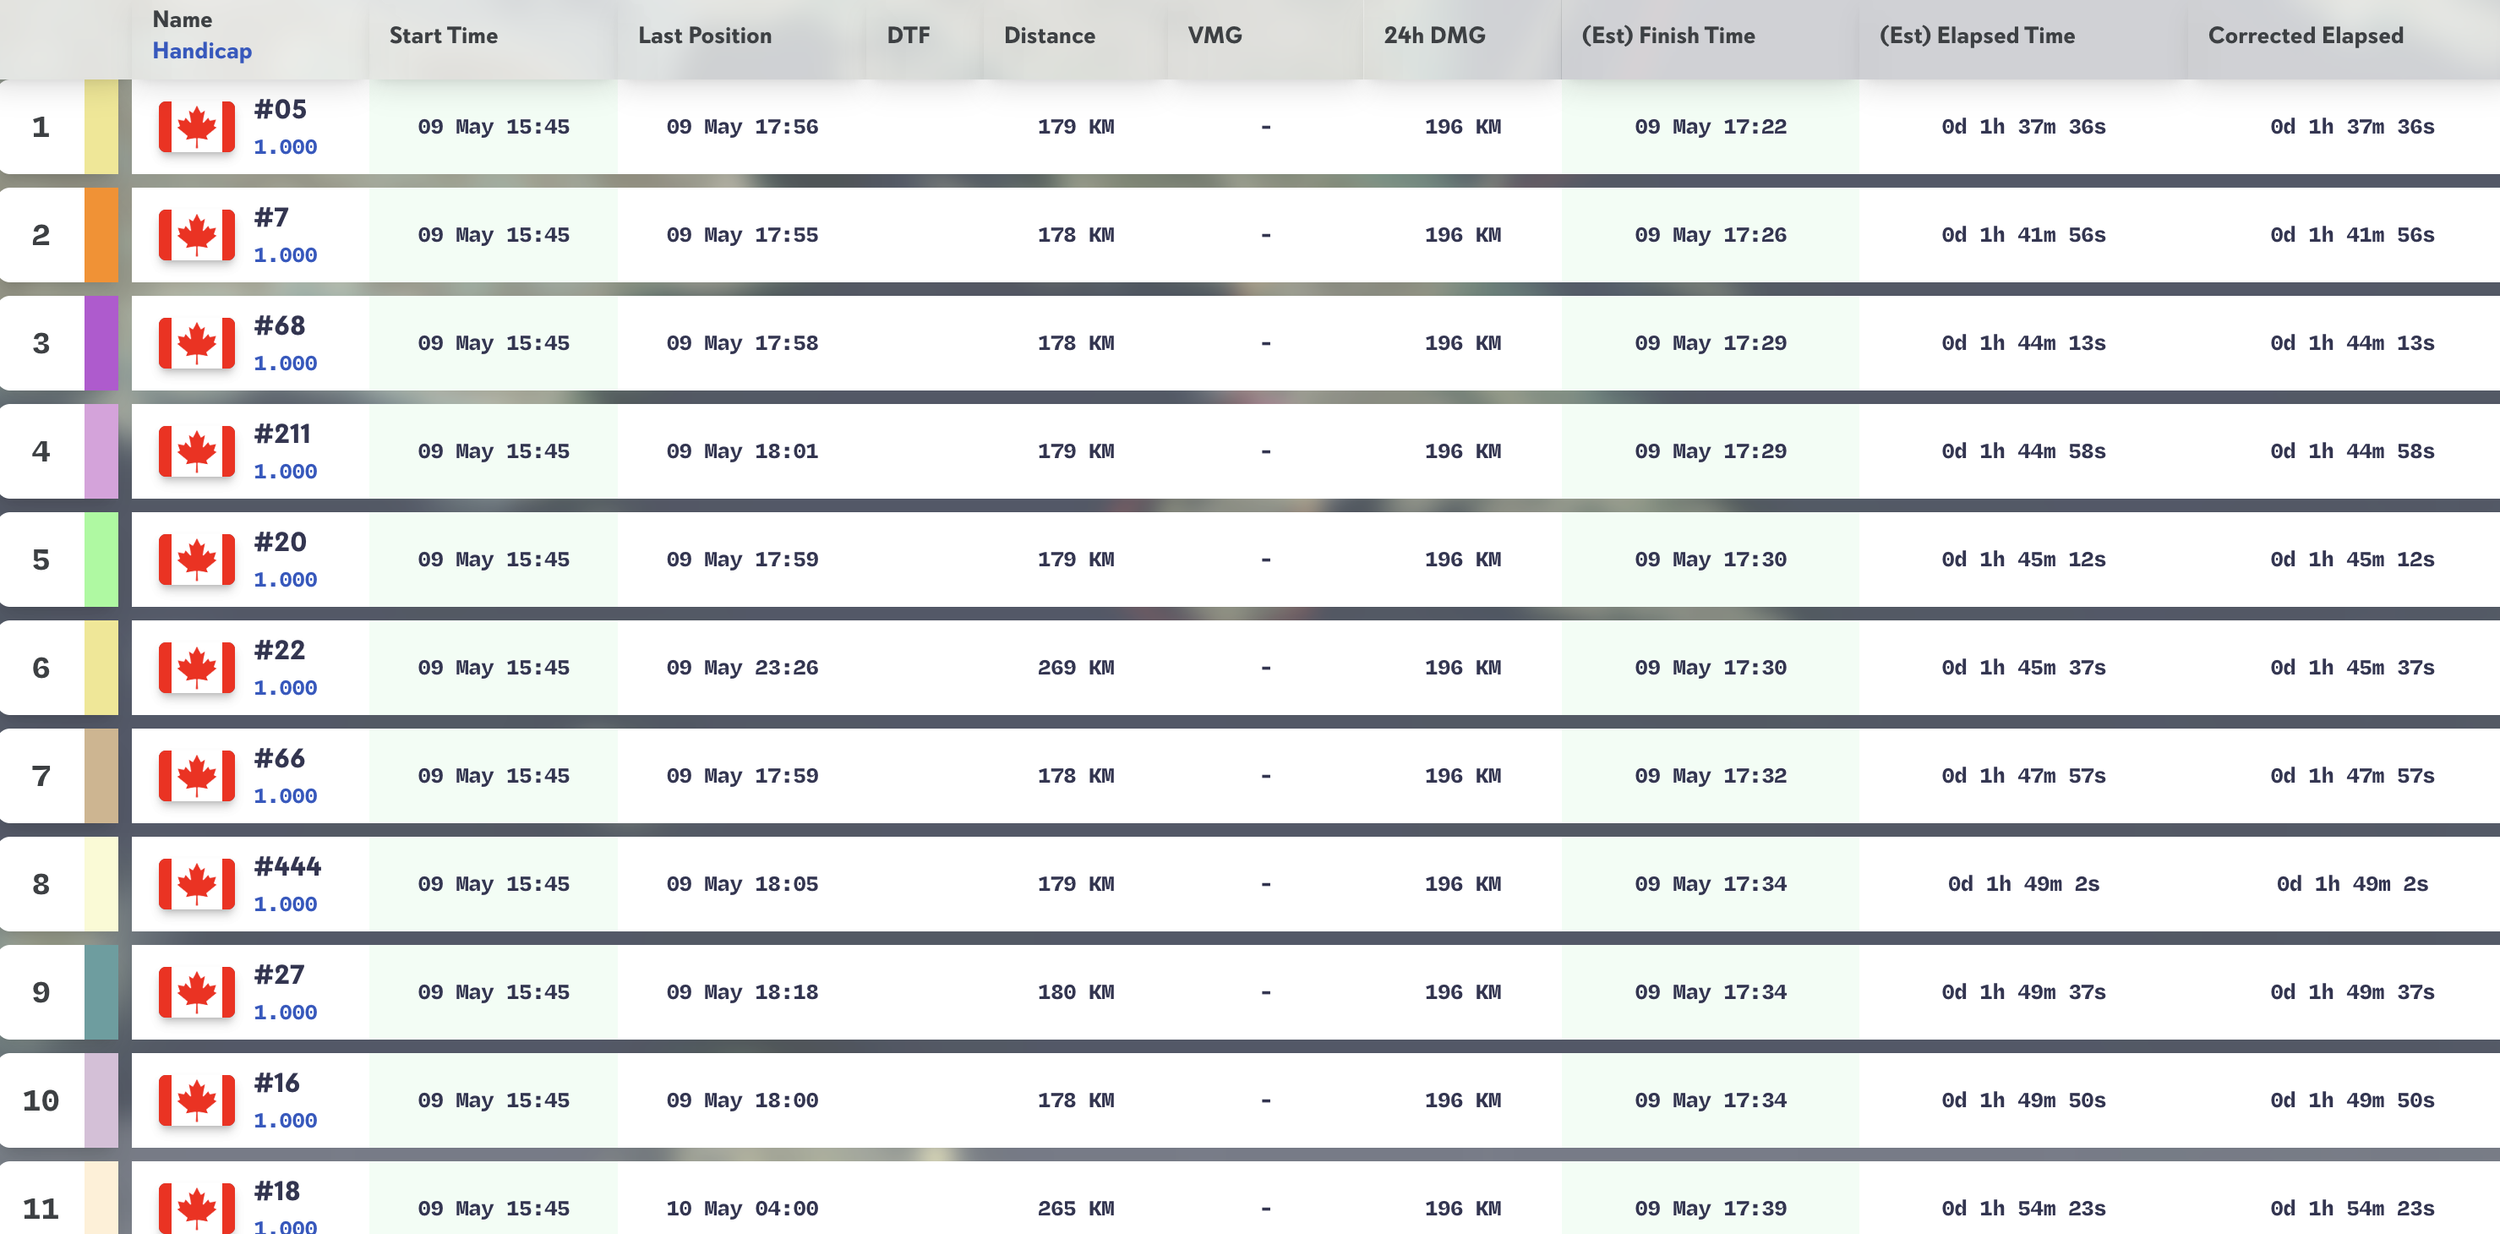Screen dimensions: 2500x1234
Task: Select the rank 11 row for #18
Action: (x=1250, y=1198)
